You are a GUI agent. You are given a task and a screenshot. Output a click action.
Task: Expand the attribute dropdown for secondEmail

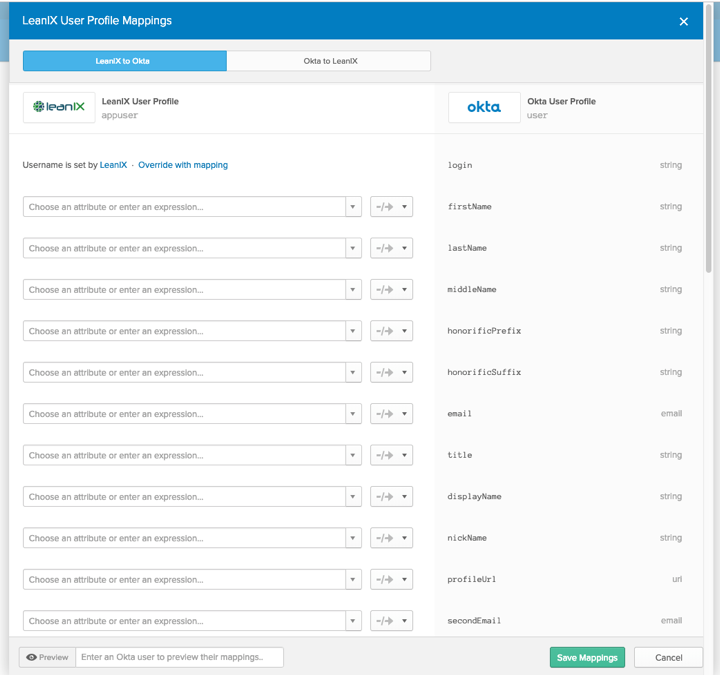pyautogui.click(x=353, y=621)
